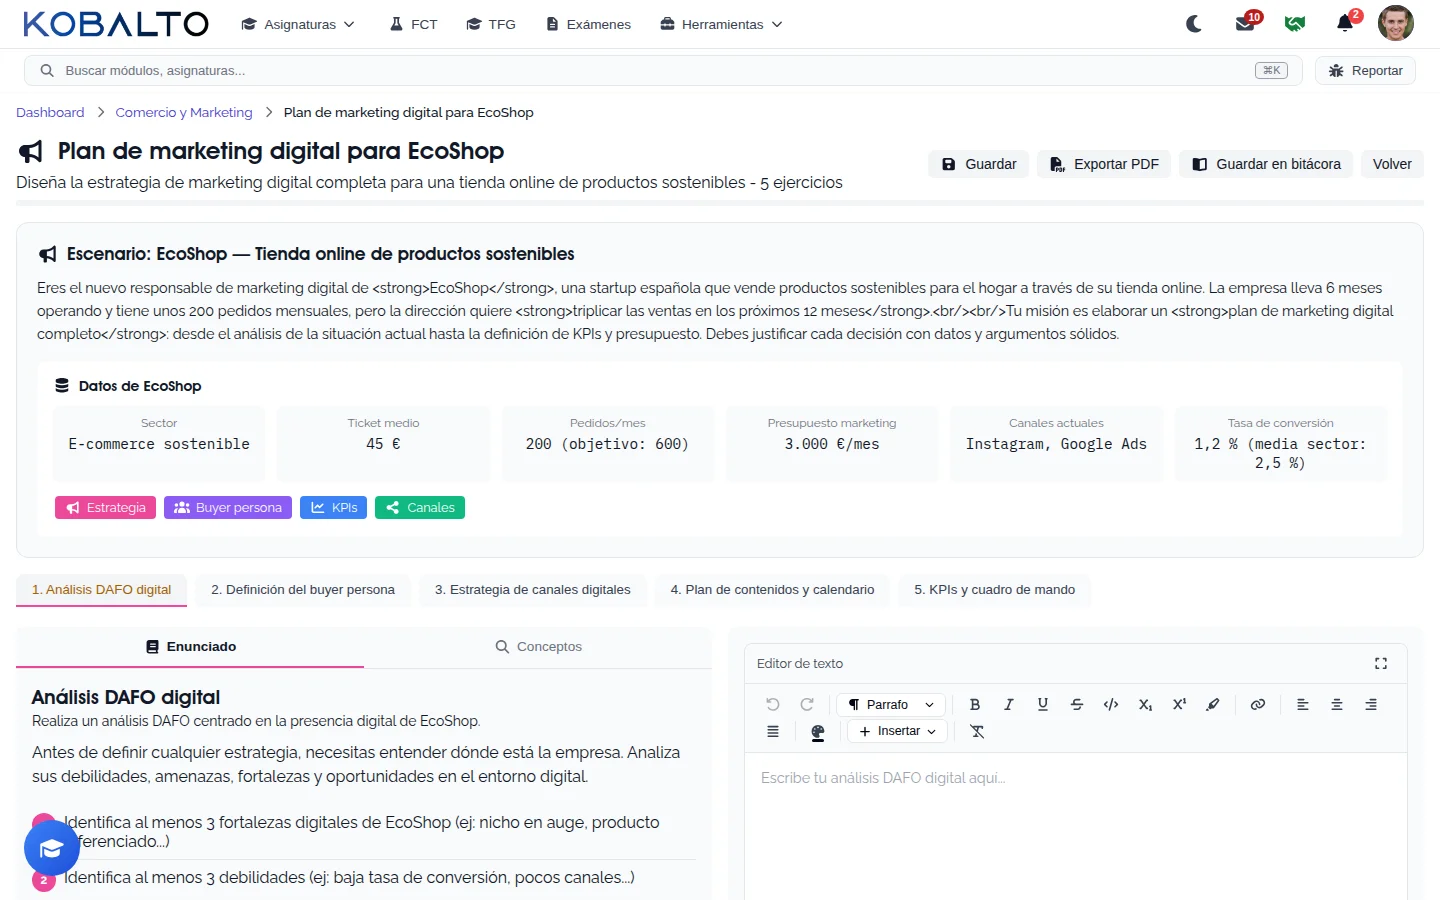Open tab 4. Plan de contenidos y calendario
The height and width of the screenshot is (900, 1440).
[772, 590]
